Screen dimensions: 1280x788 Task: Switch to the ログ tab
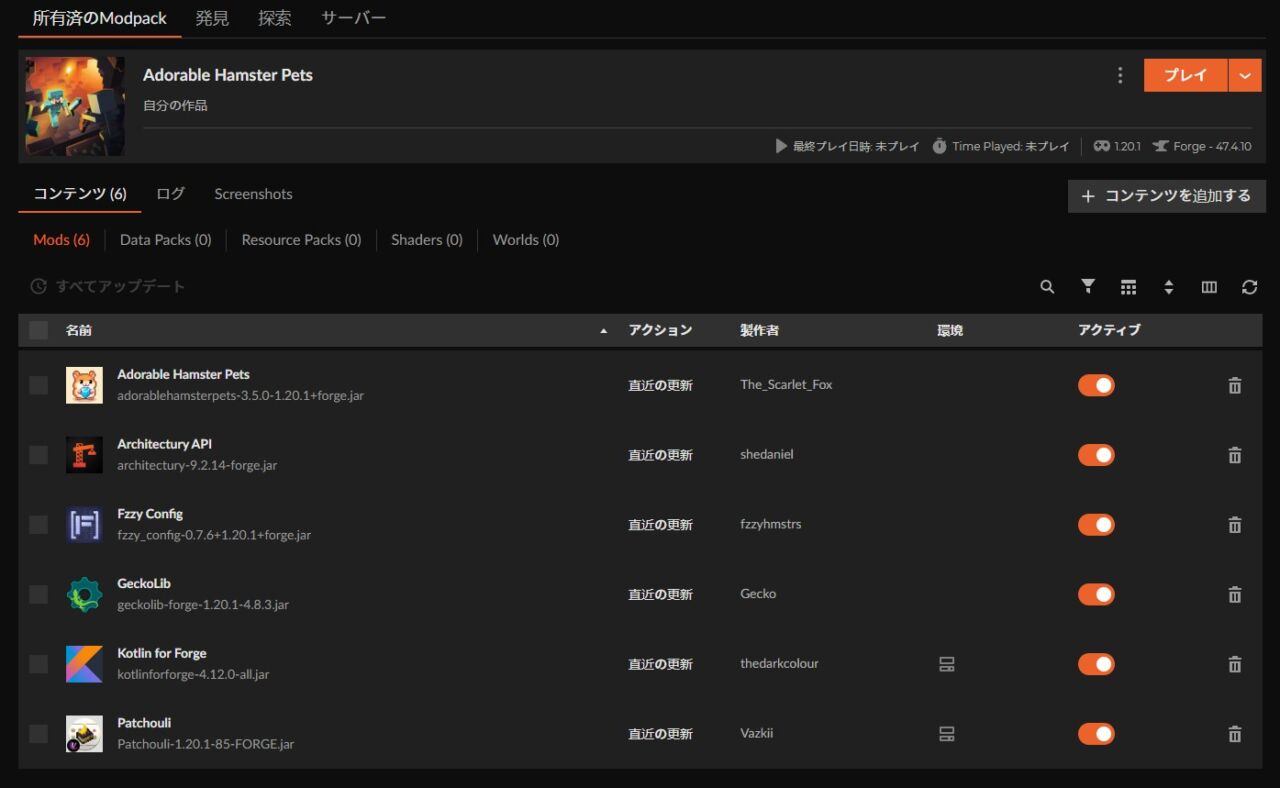(x=170, y=194)
